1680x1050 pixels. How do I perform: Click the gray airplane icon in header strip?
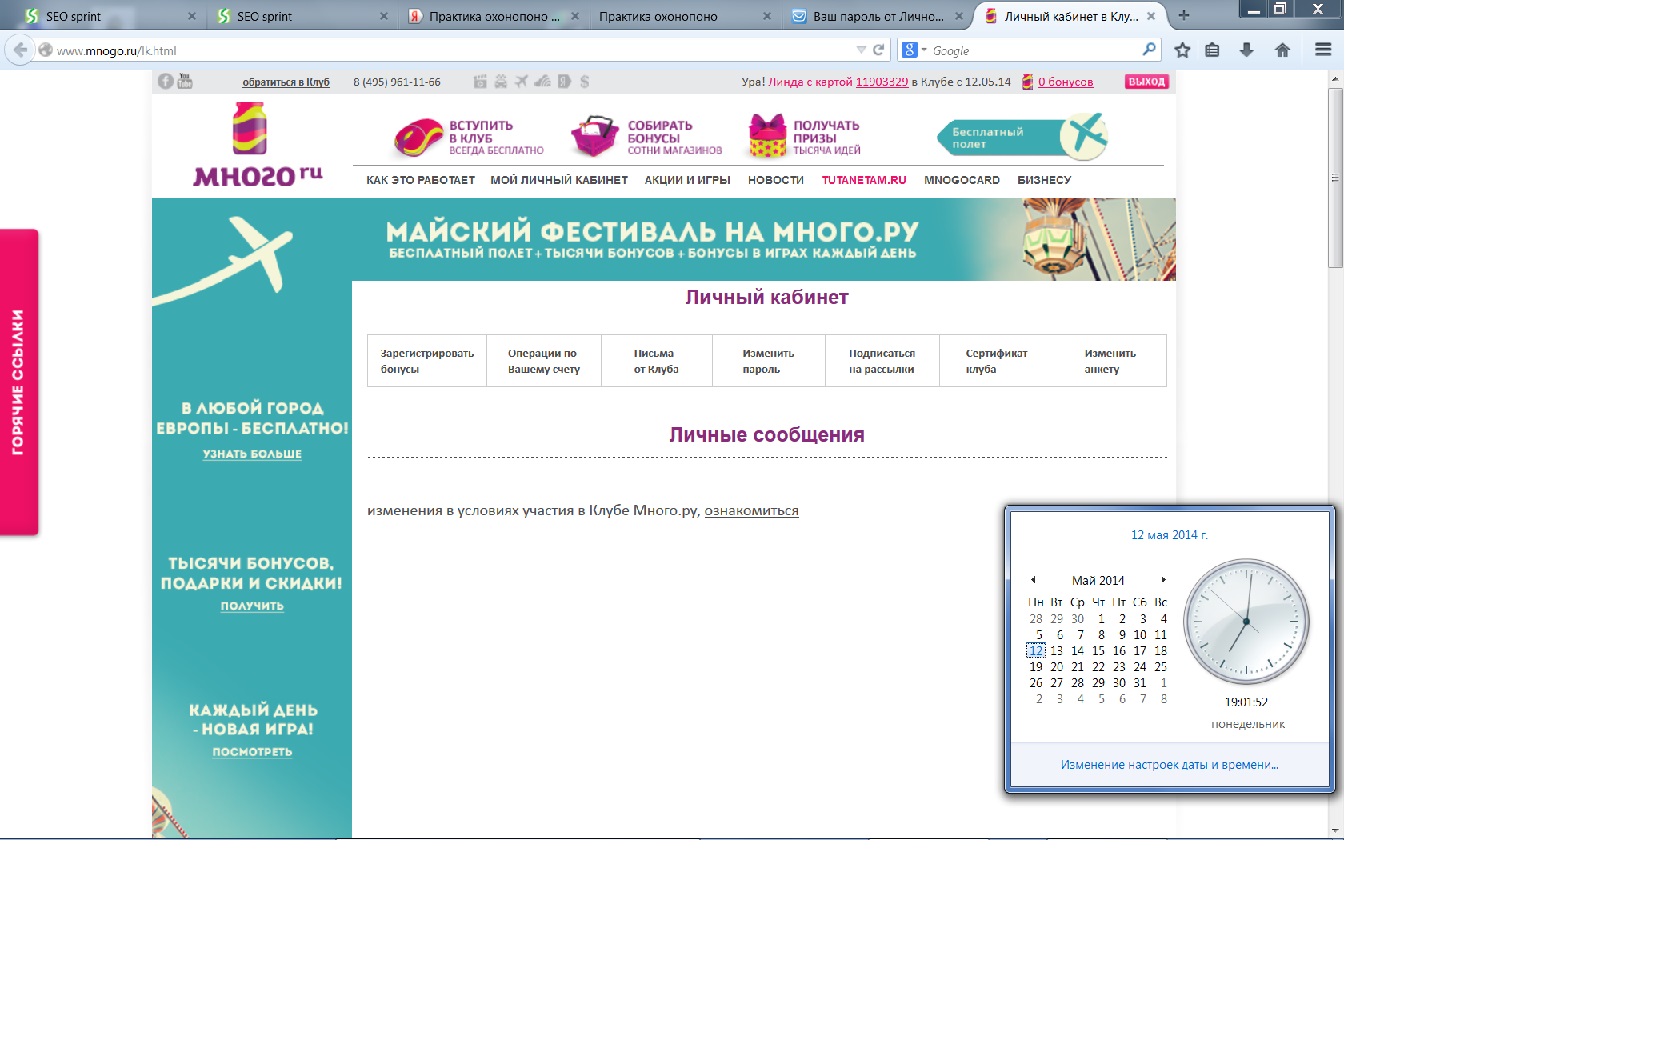click(x=521, y=81)
